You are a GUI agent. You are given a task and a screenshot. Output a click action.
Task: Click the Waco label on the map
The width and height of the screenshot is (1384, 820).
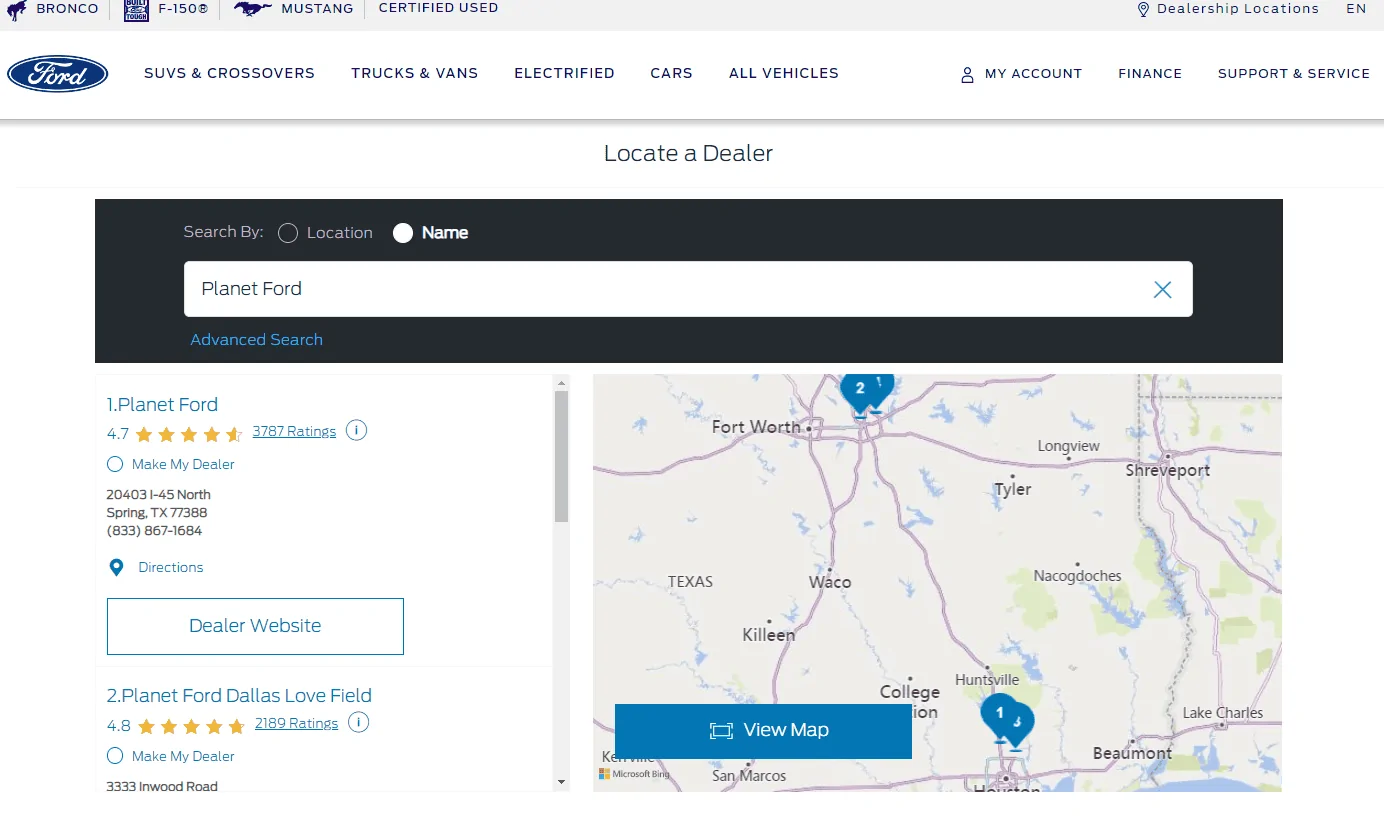pyautogui.click(x=830, y=581)
